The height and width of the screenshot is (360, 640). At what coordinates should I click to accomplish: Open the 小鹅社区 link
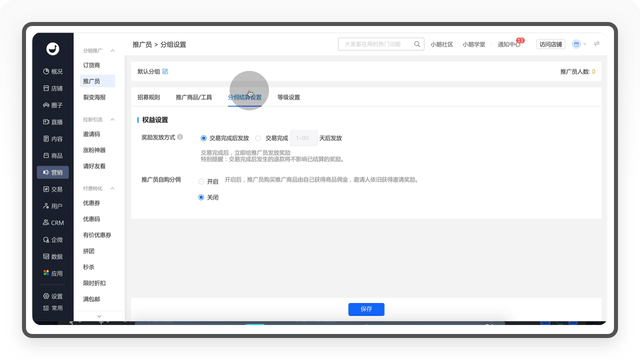(442, 44)
